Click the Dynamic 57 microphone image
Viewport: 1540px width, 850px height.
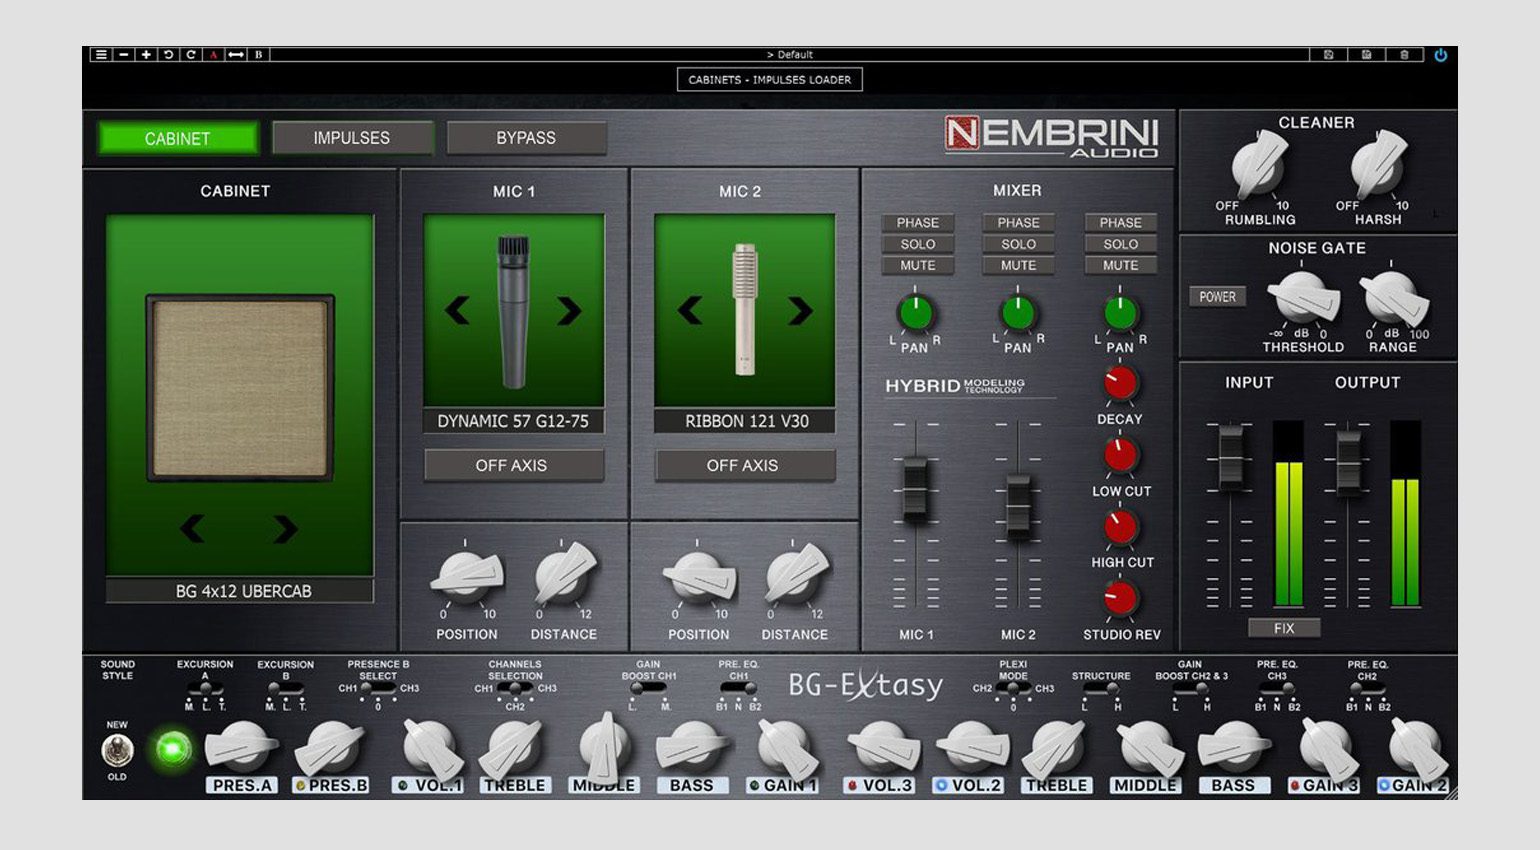click(x=513, y=311)
